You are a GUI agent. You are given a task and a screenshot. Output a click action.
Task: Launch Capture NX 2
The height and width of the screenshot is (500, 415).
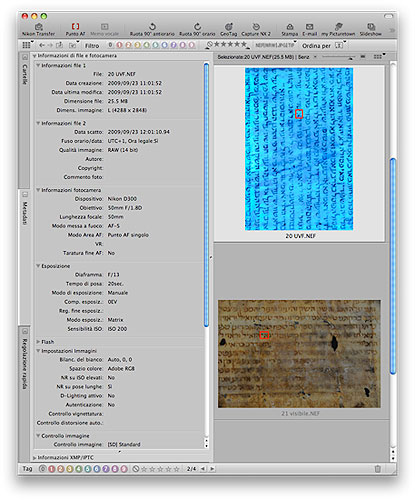[256, 29]
